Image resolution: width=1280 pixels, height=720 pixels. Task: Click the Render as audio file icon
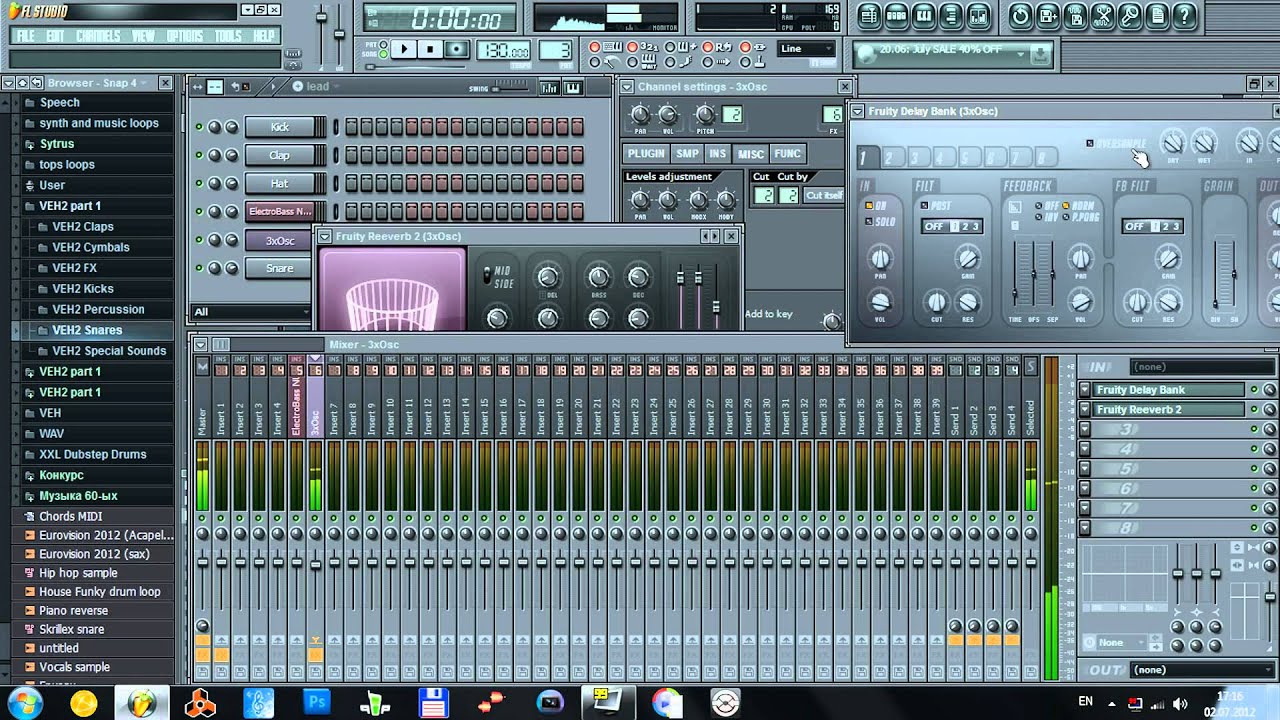coord(1075,15)
